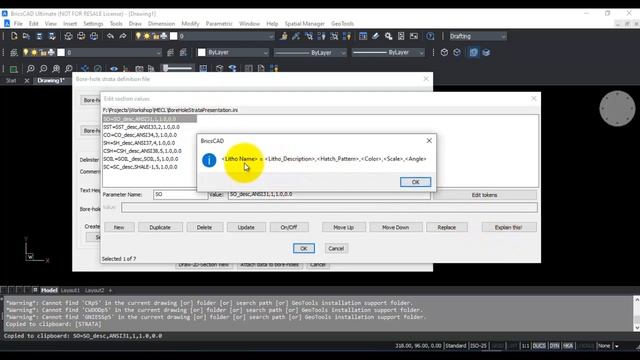Click the Print icon in toolbar
640x360 pixels.
81,36
